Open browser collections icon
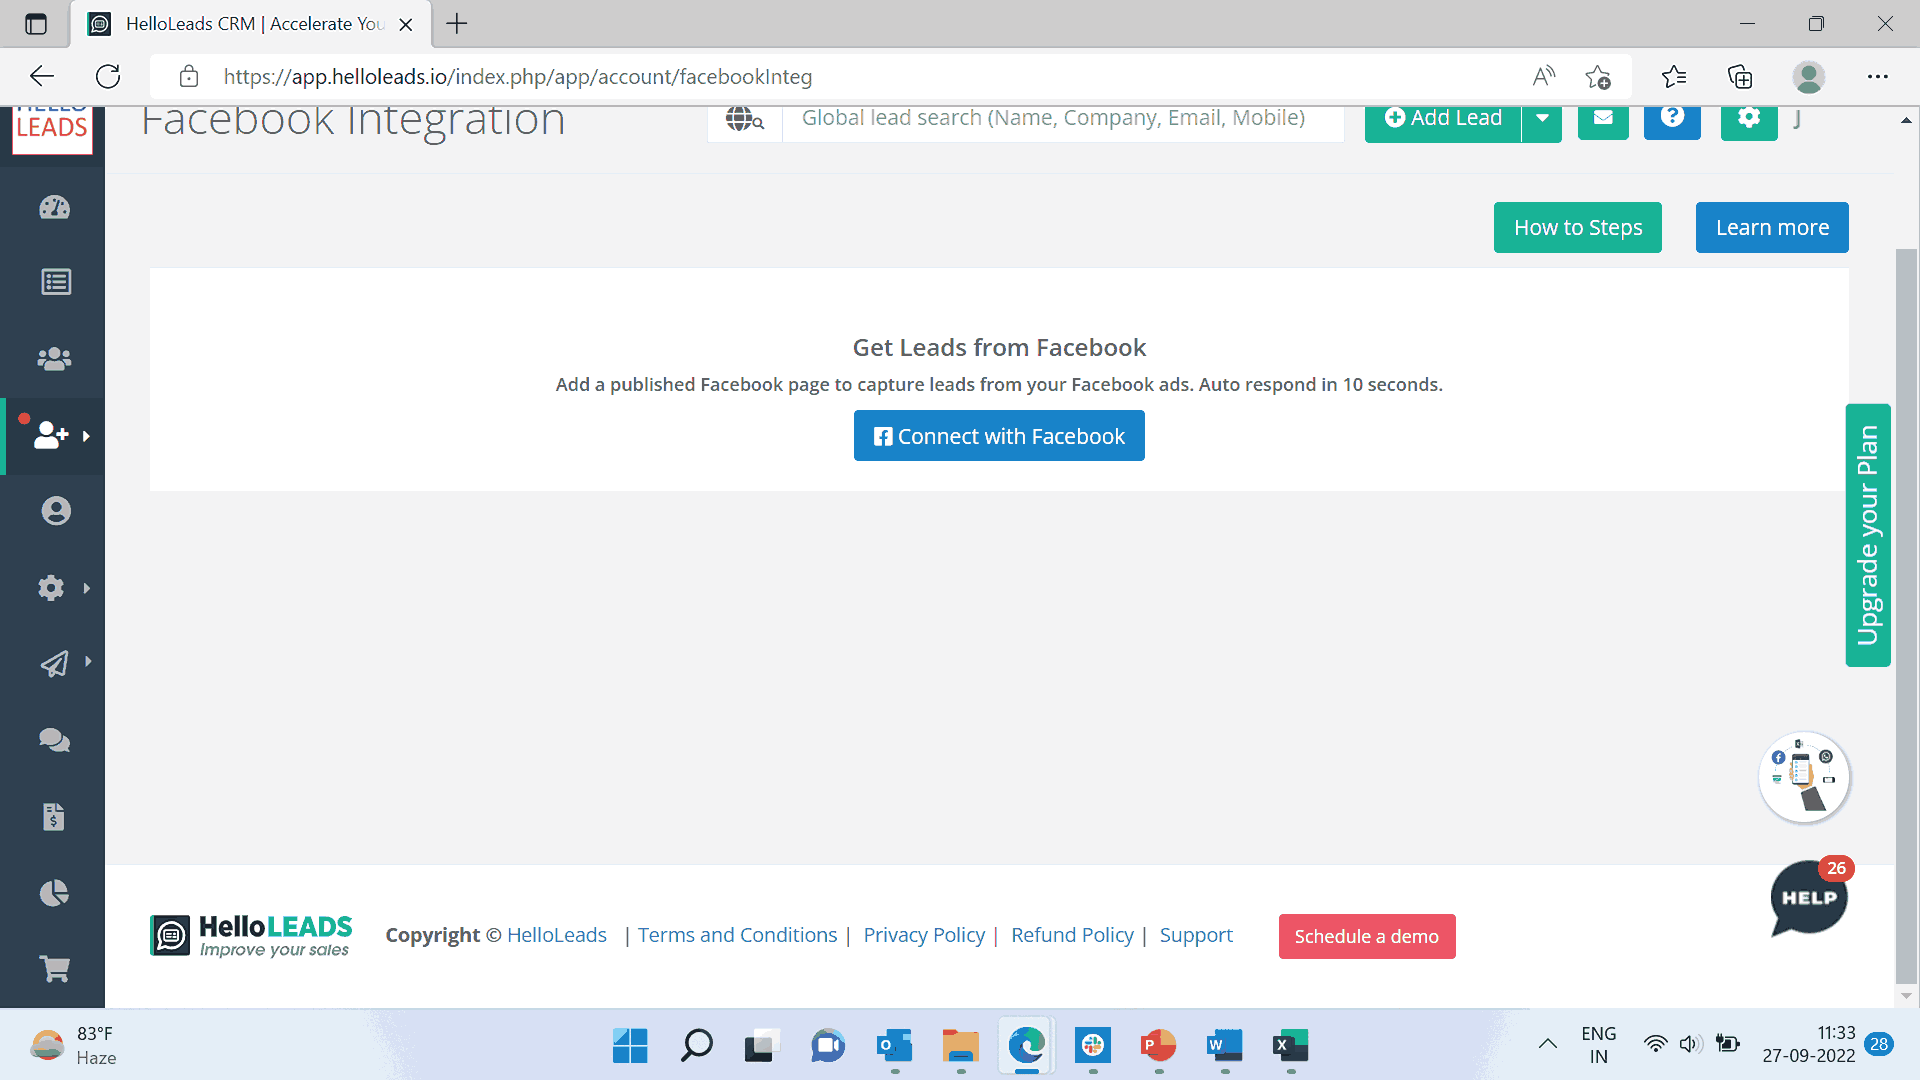 pyautogui.click(x=1740, y=76)
